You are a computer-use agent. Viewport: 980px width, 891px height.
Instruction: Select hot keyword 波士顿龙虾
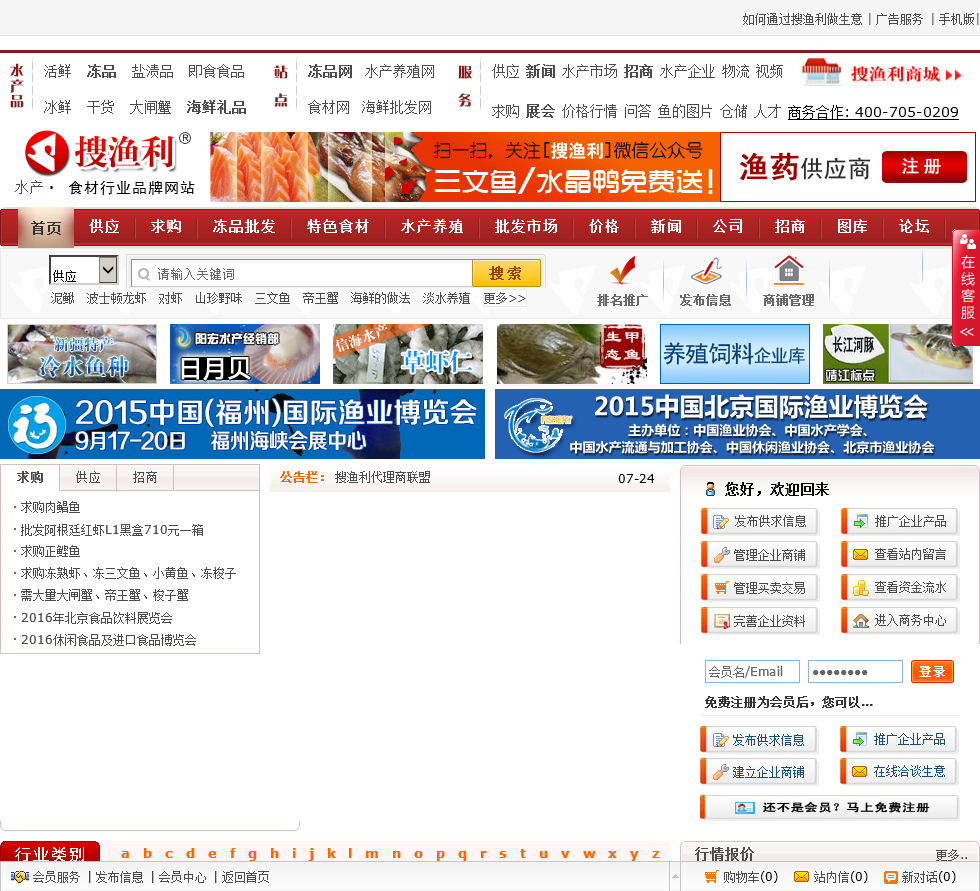[116, 299]
